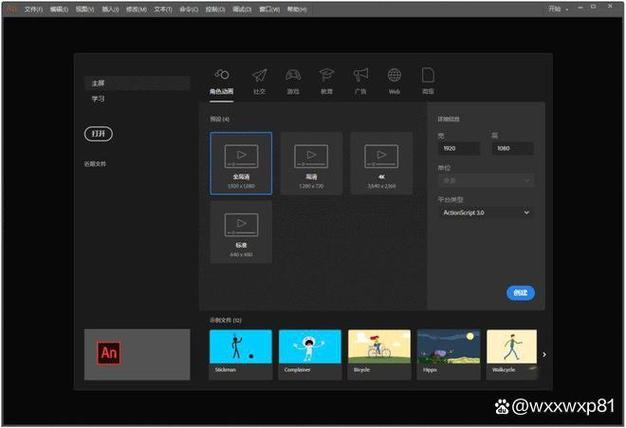Click the 打开 Open button in sidebar
Viewport: 626px width, 428px height.
99,134
